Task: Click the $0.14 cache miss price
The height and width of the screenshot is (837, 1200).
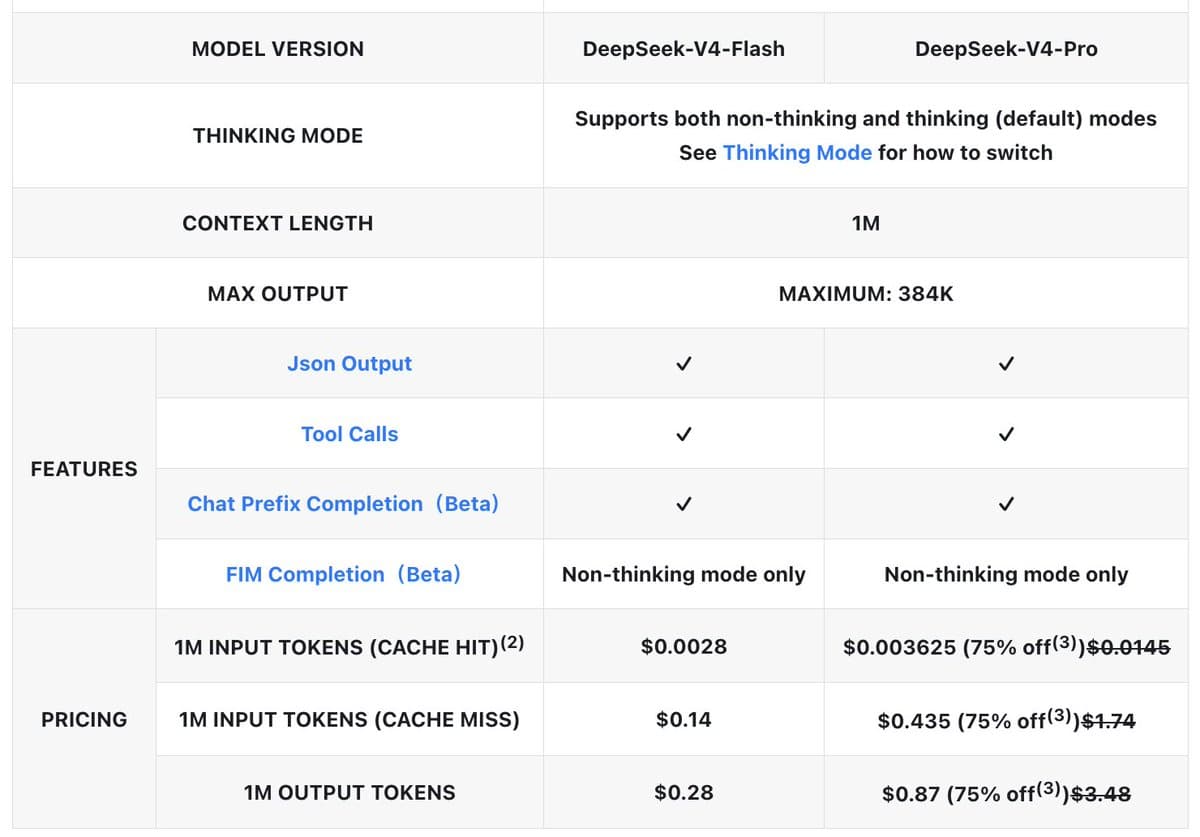Action: (684, 719)
